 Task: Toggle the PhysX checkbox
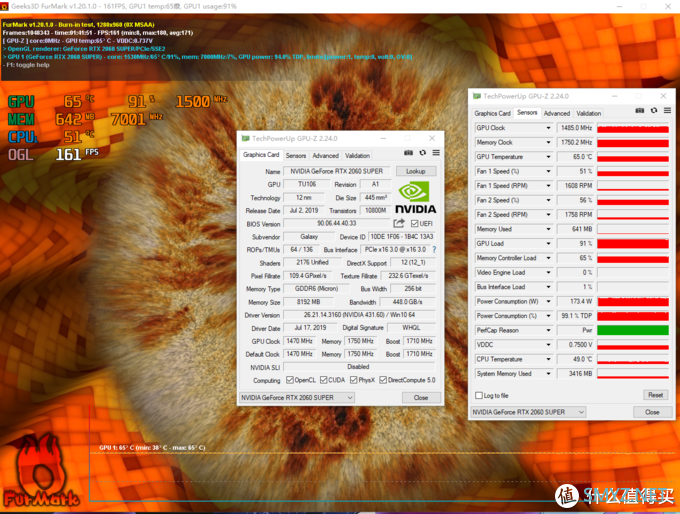(x=353, y=380)
